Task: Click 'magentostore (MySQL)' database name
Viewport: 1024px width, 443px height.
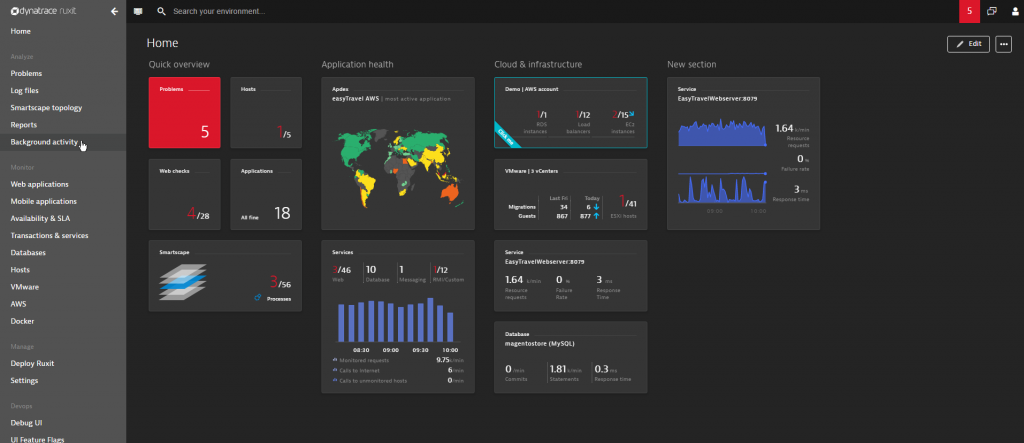Action: (x=539, y=343)
